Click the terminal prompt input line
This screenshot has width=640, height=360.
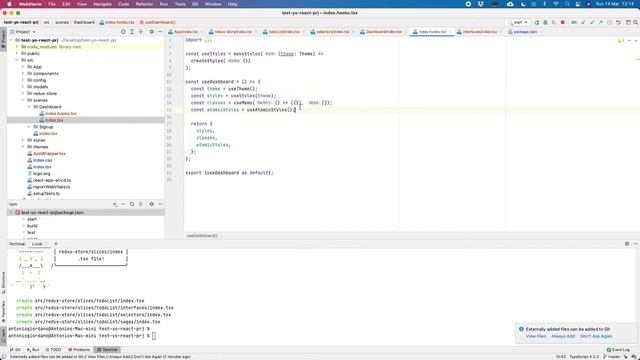(82, 336)
